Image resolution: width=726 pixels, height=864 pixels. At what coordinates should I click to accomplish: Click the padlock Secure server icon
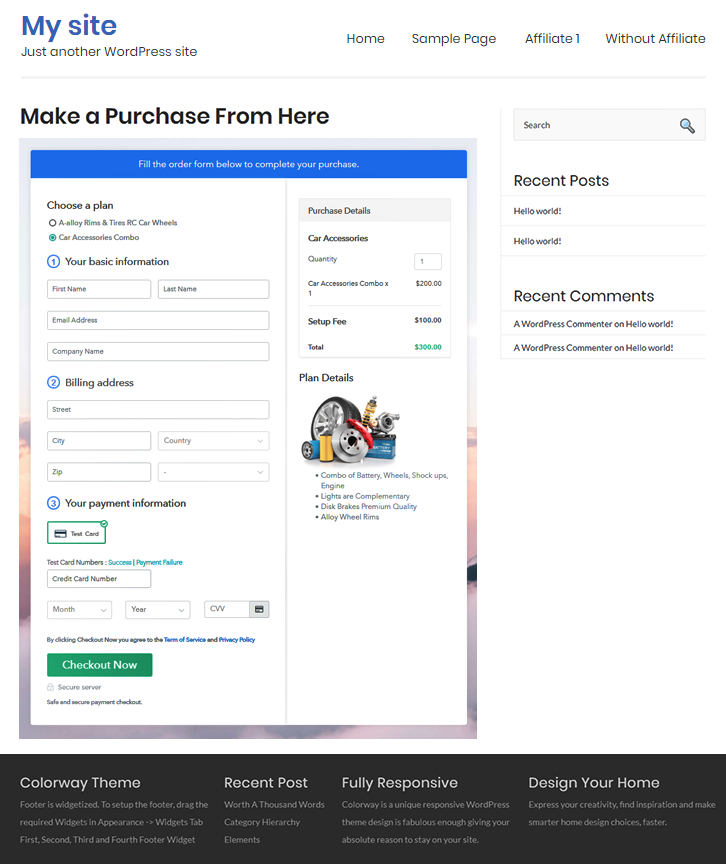coord(50,687)
